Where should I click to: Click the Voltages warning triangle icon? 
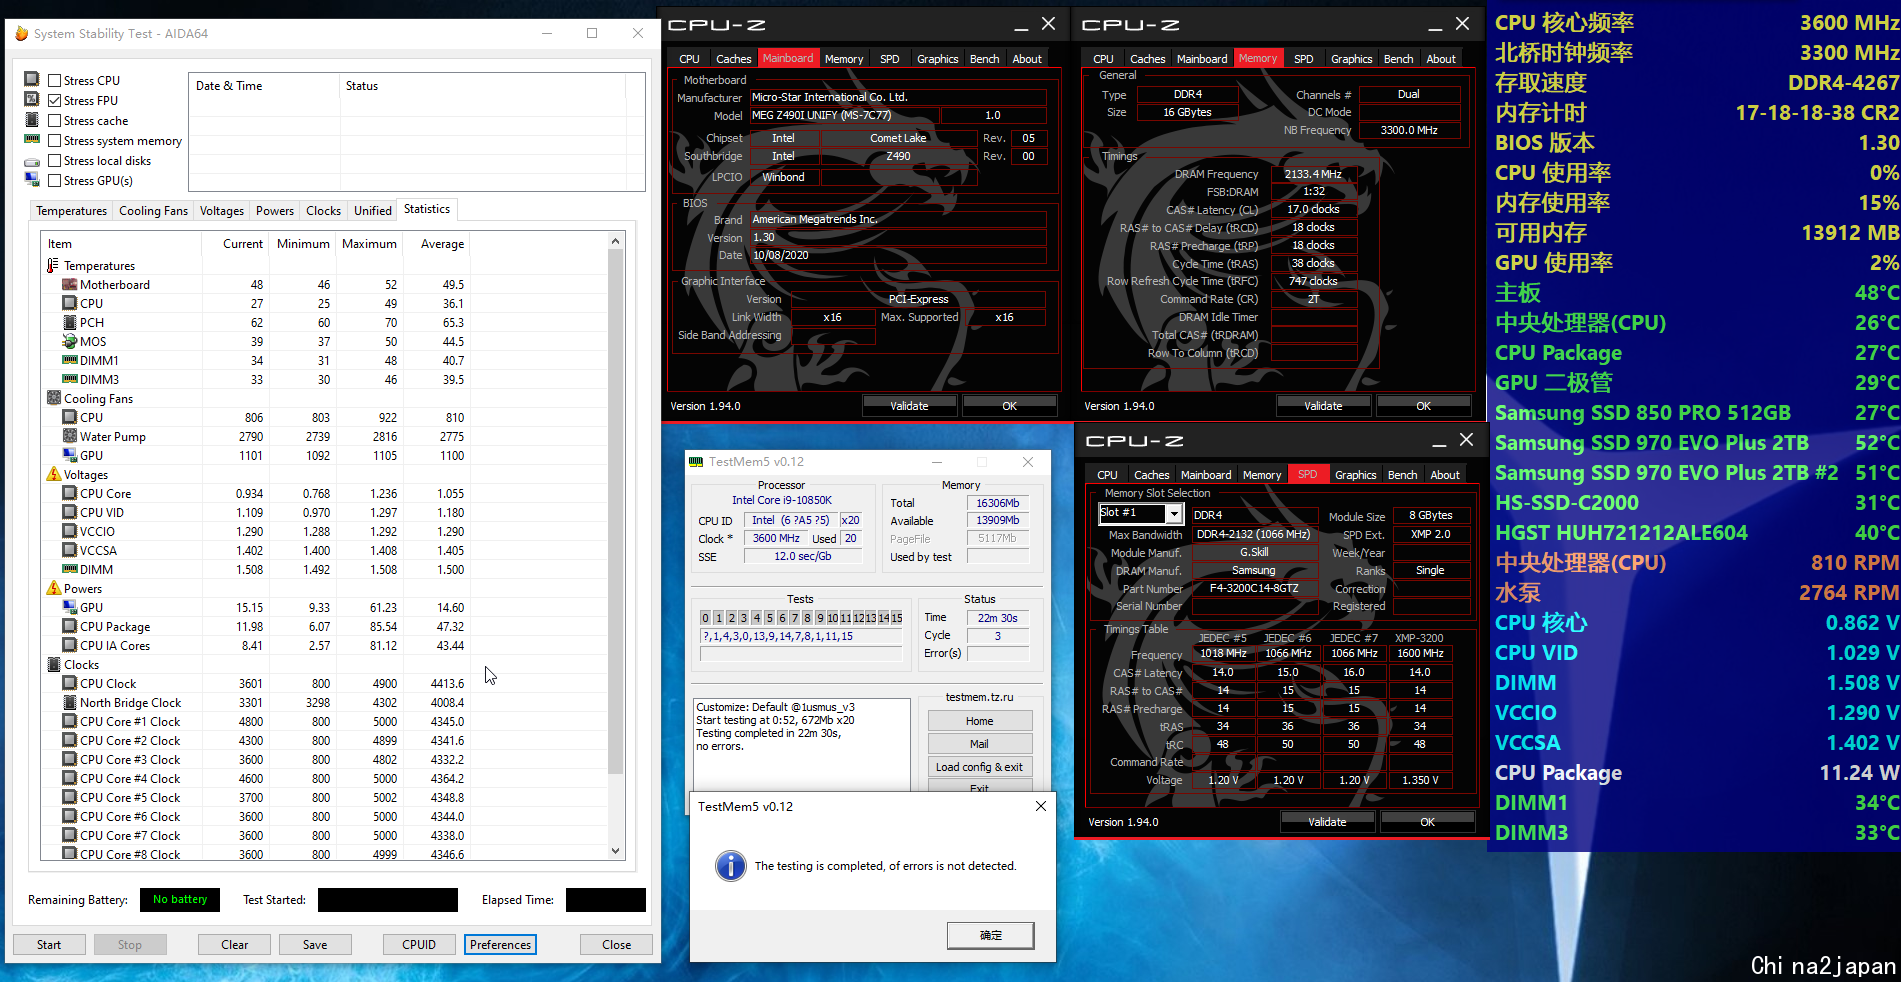tap(54, 474)
